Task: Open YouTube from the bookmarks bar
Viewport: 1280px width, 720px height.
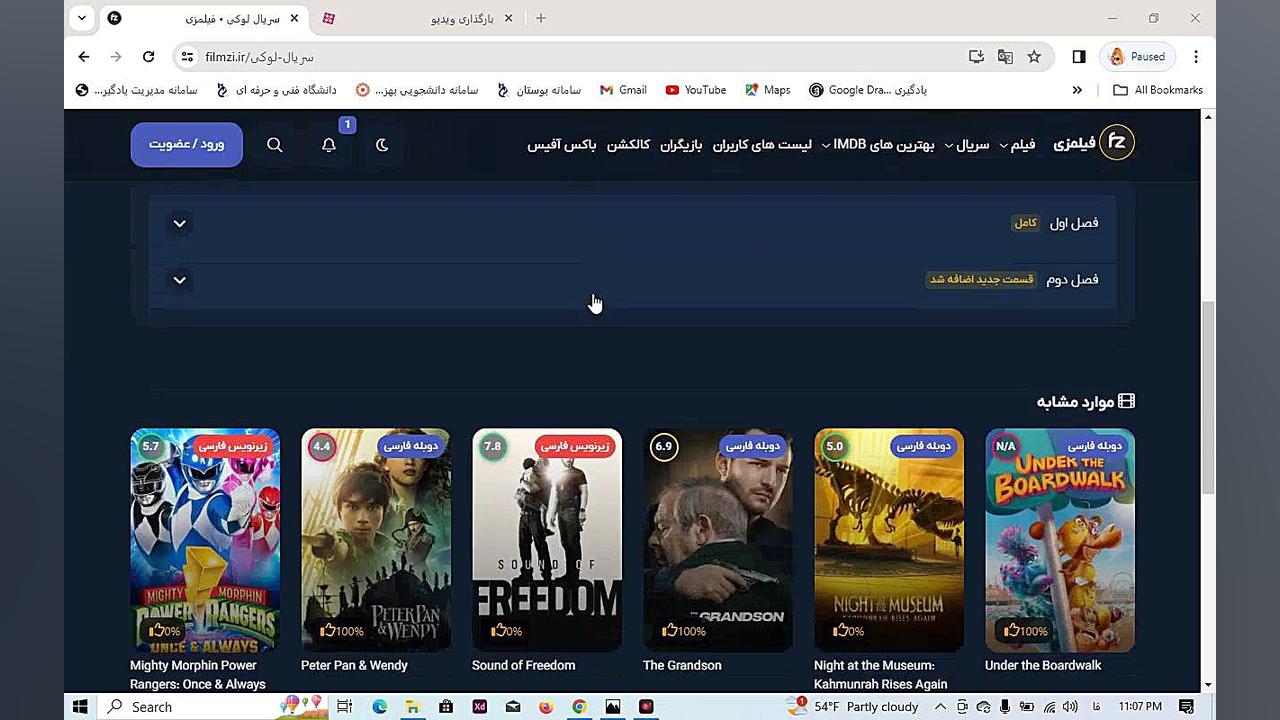Action: pos(695,90)
